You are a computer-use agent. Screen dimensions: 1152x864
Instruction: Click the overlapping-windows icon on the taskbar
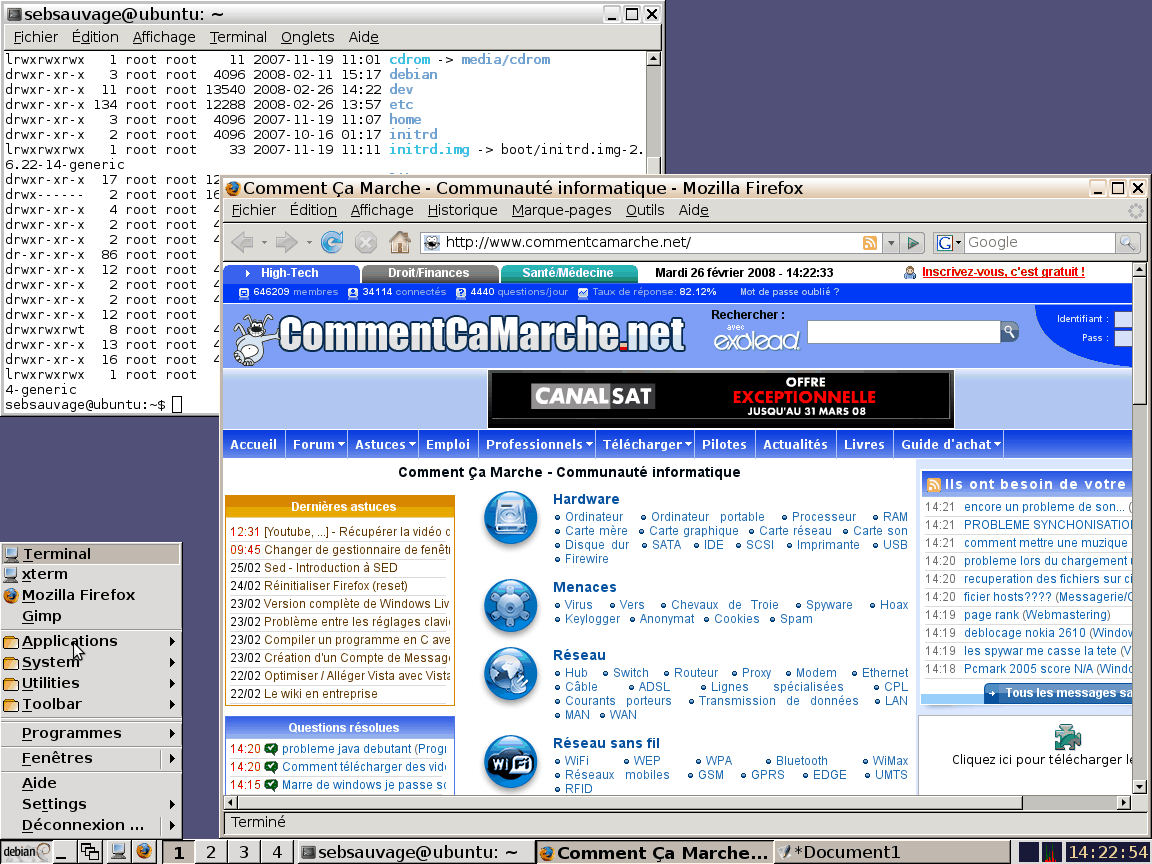90,852
